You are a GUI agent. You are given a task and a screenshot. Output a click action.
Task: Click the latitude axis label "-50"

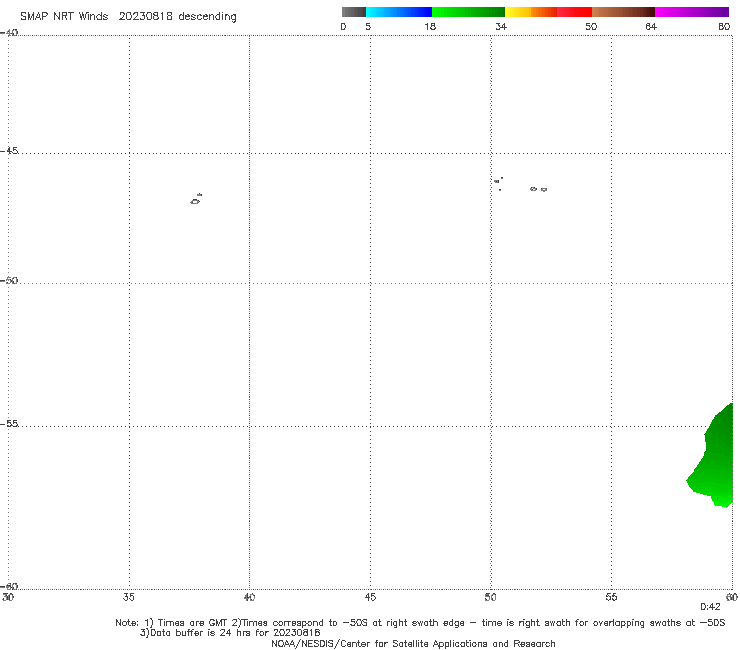pyautogui.click(x=9, y=280)
